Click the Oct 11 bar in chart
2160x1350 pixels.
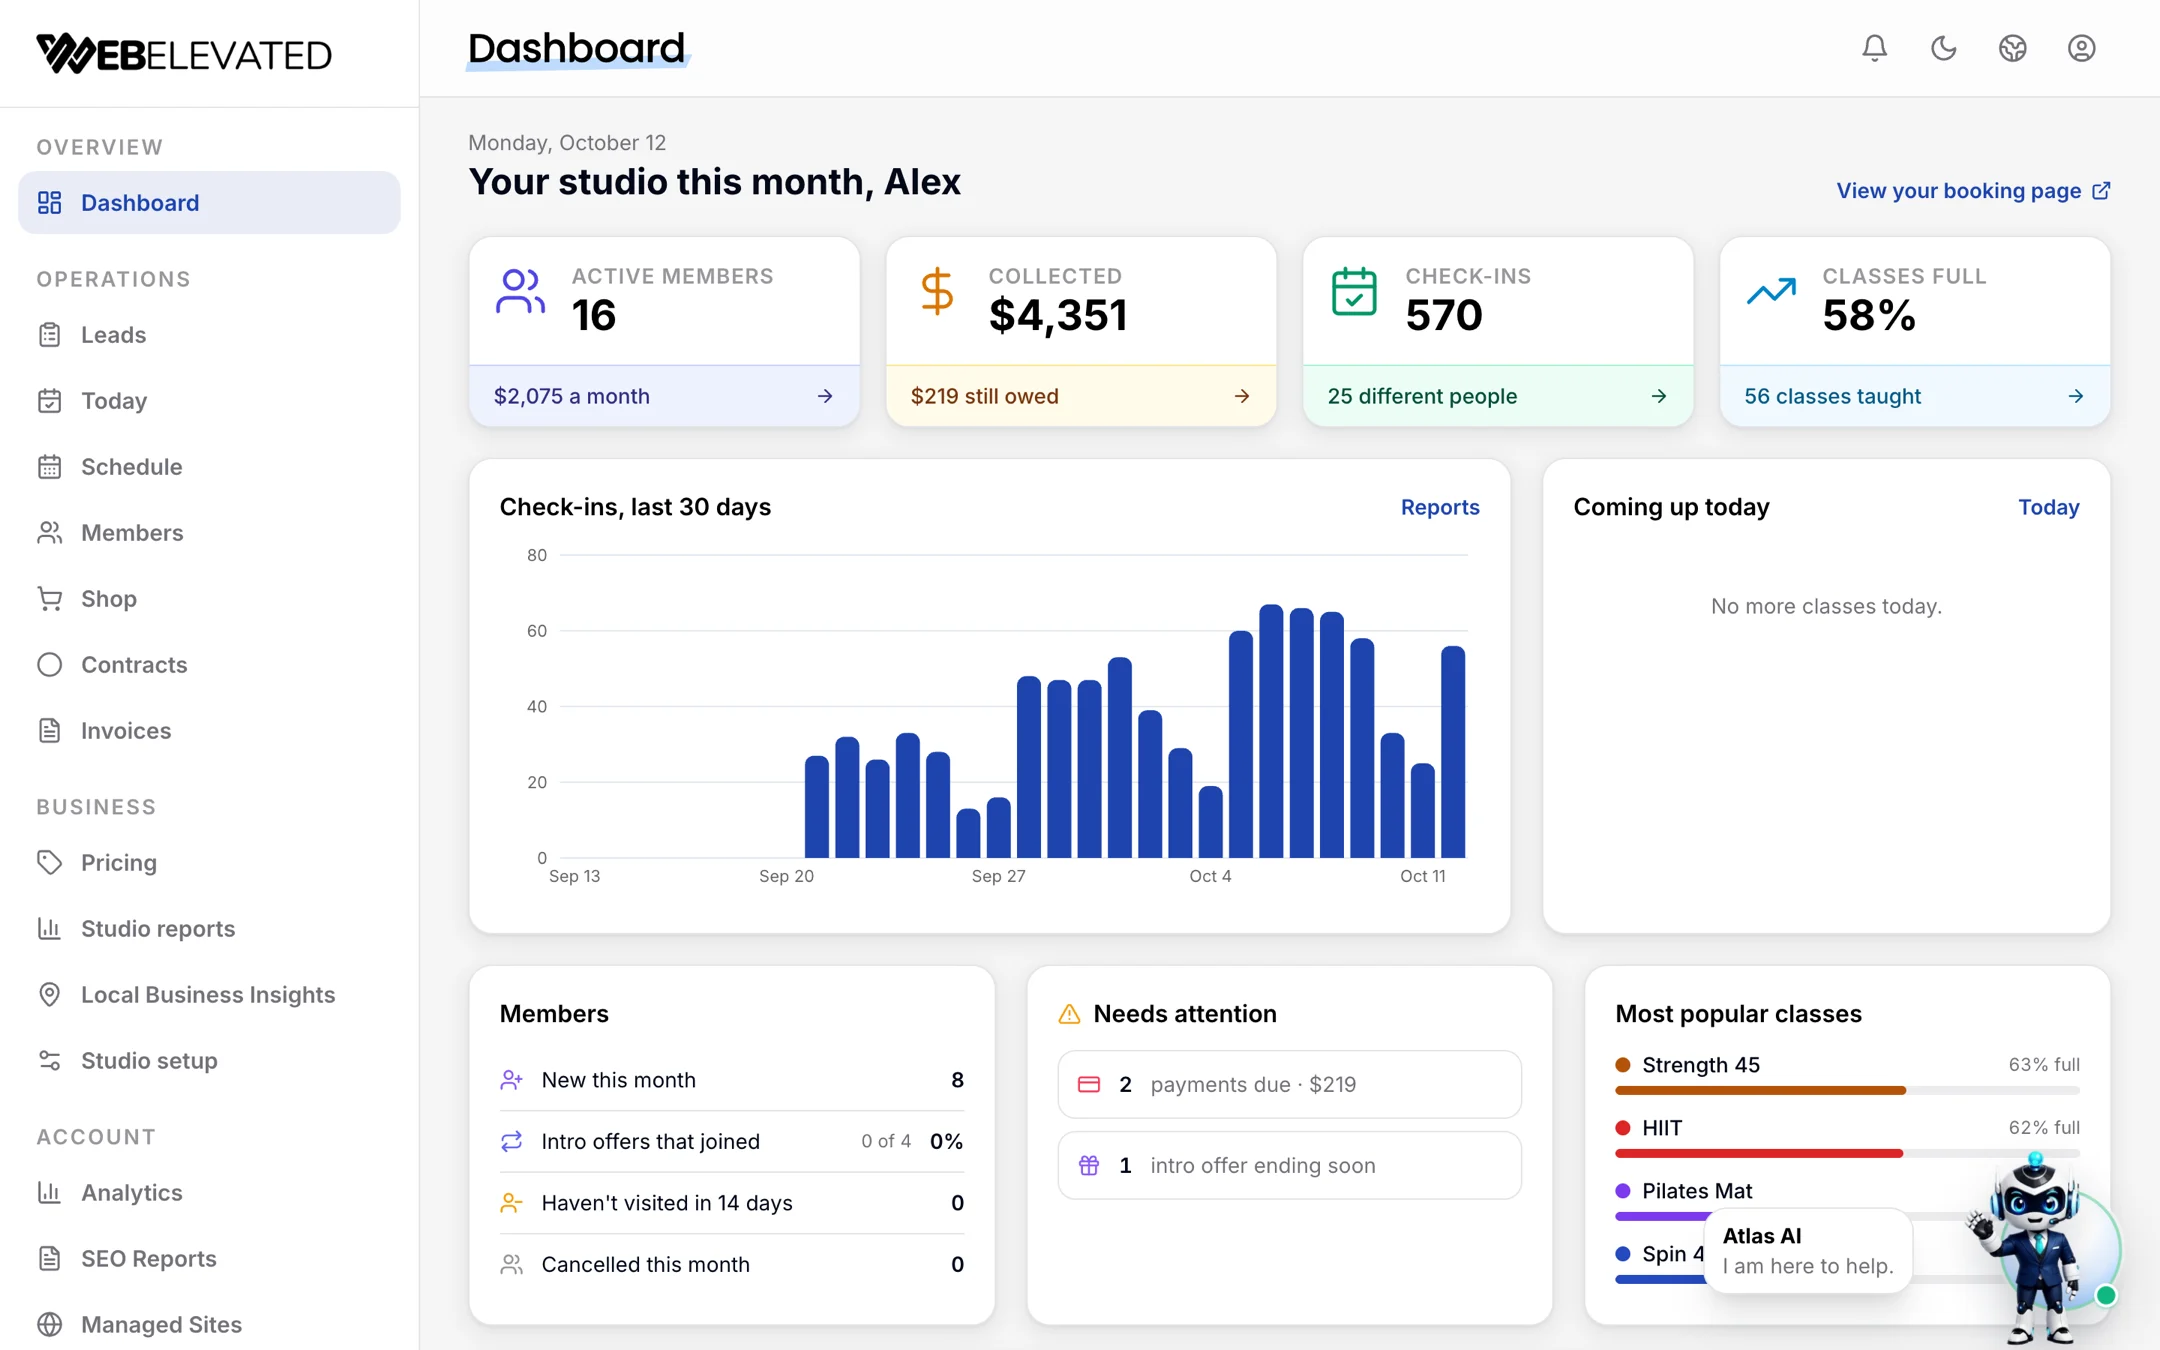coord(1422,811)
